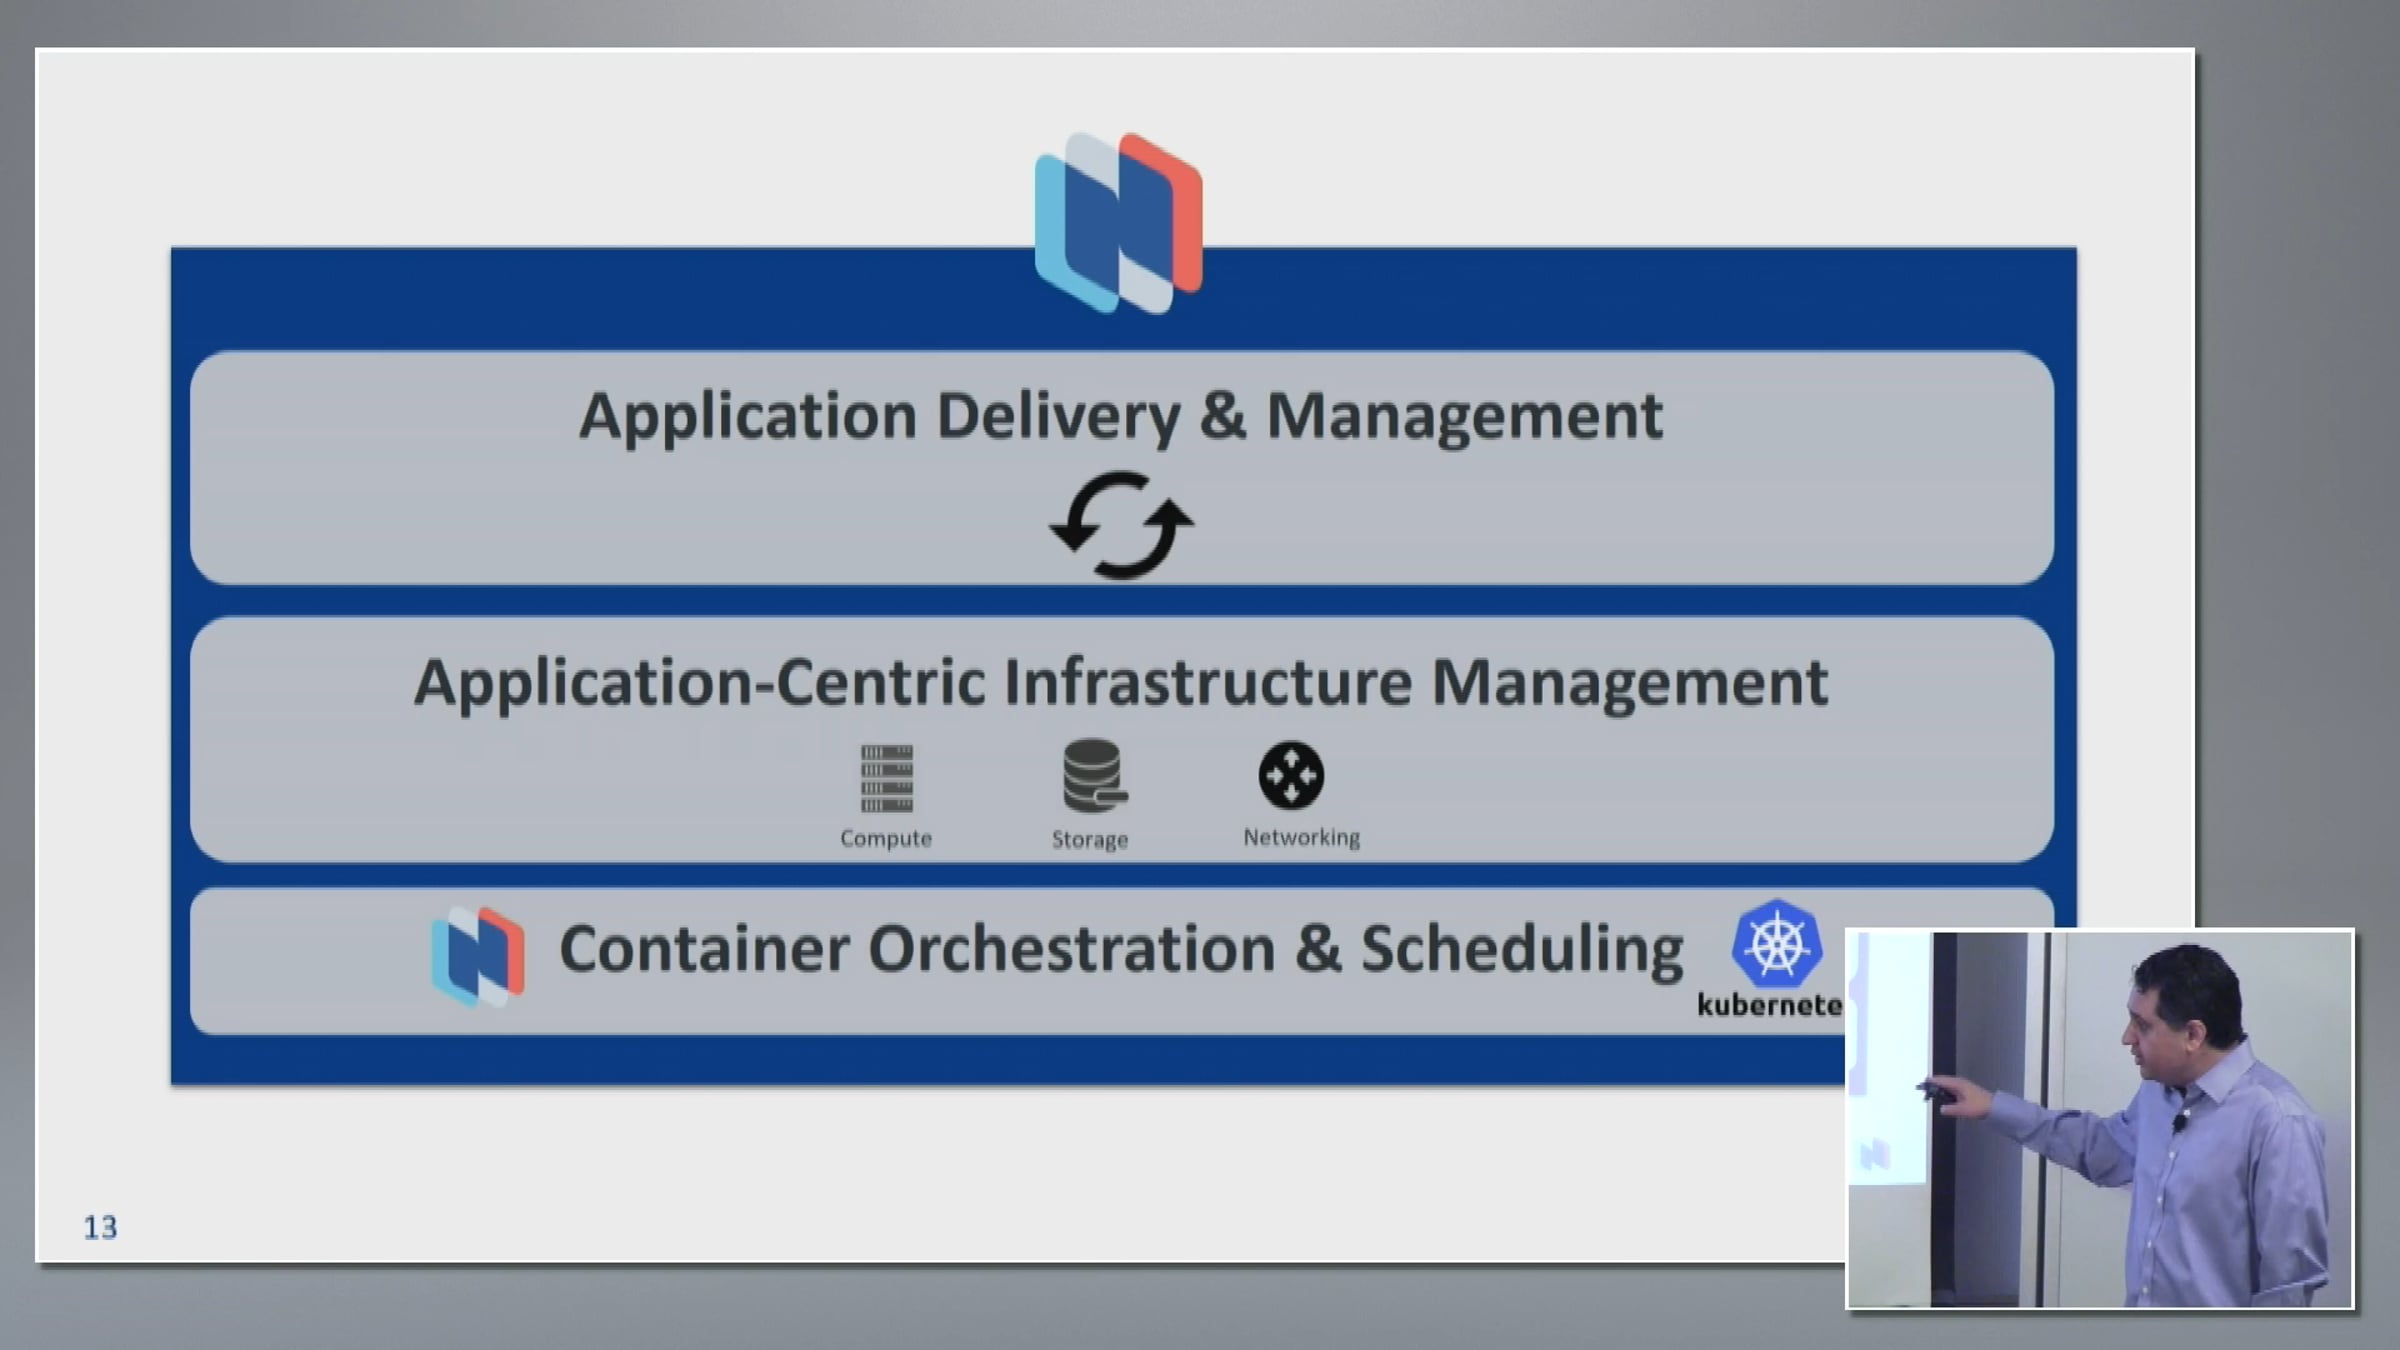The width and height of the screenshot is (2400, 1350).
Task: Click Container Orchestration & Scheduling text
Action: point(1120,949)
